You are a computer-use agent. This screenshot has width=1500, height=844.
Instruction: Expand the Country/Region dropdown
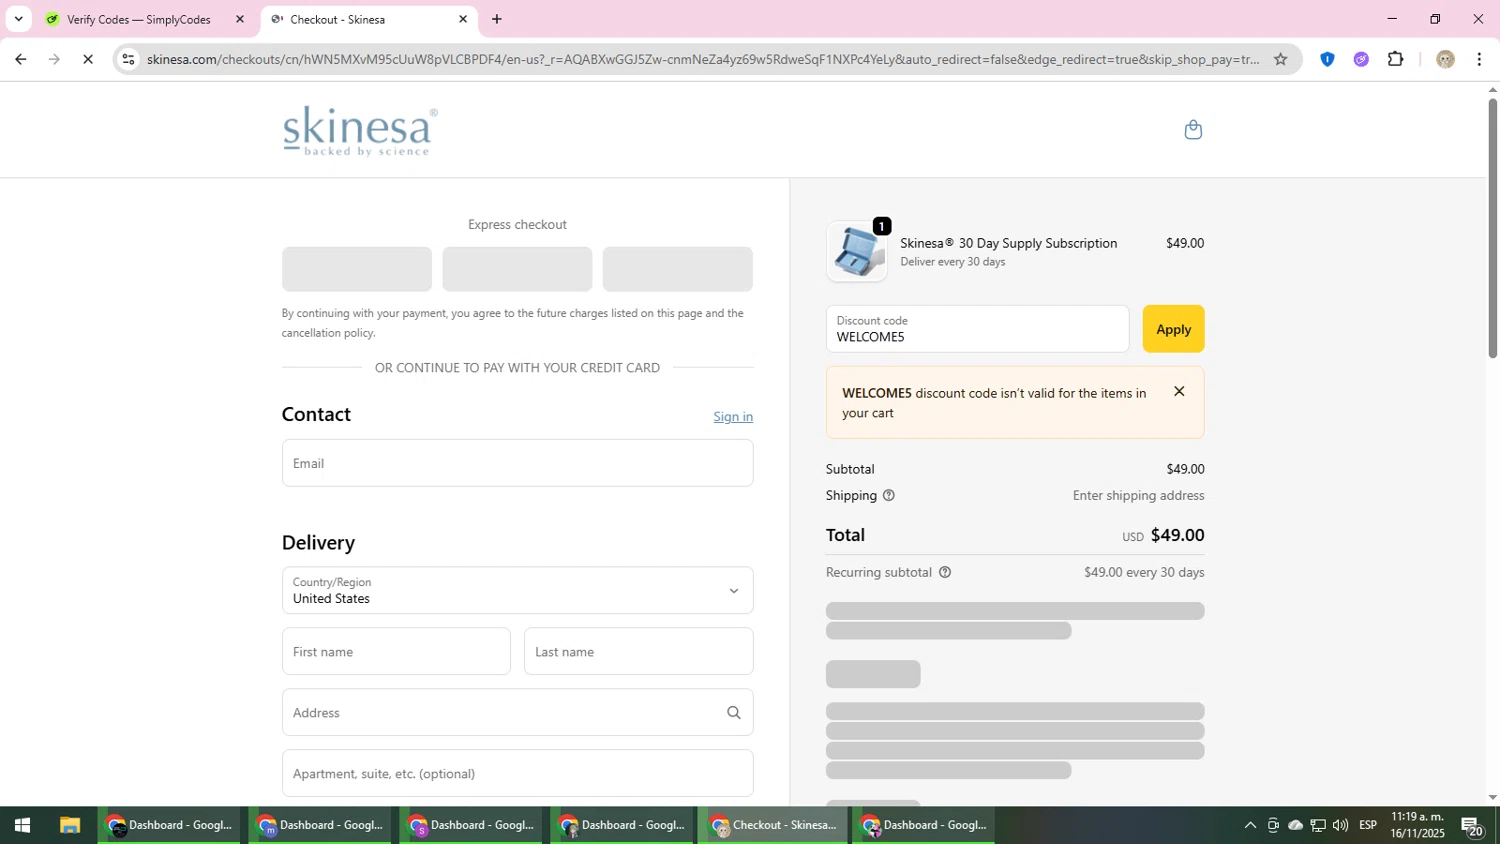[517, 591]
